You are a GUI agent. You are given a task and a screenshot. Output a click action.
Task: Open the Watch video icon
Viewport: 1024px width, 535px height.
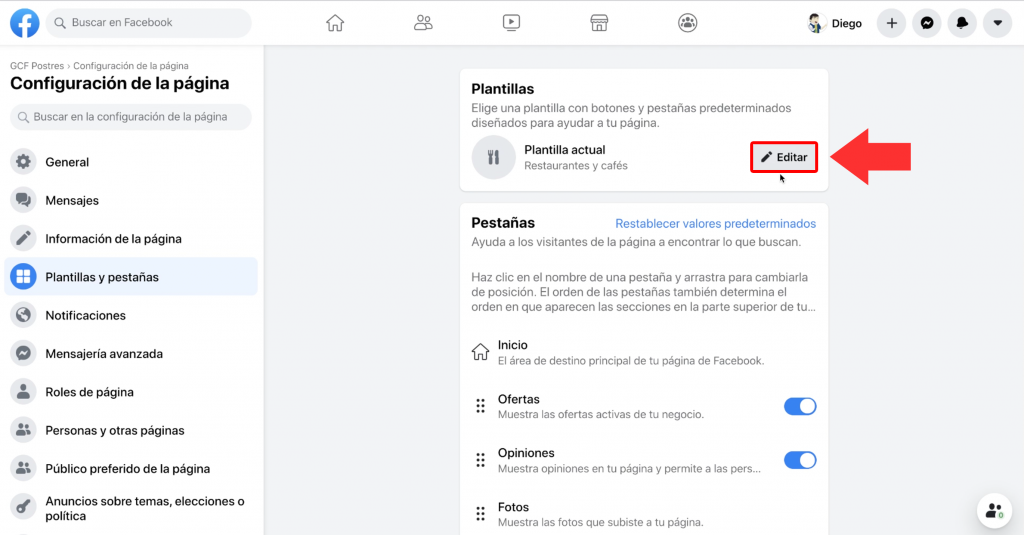coord(511,23)
